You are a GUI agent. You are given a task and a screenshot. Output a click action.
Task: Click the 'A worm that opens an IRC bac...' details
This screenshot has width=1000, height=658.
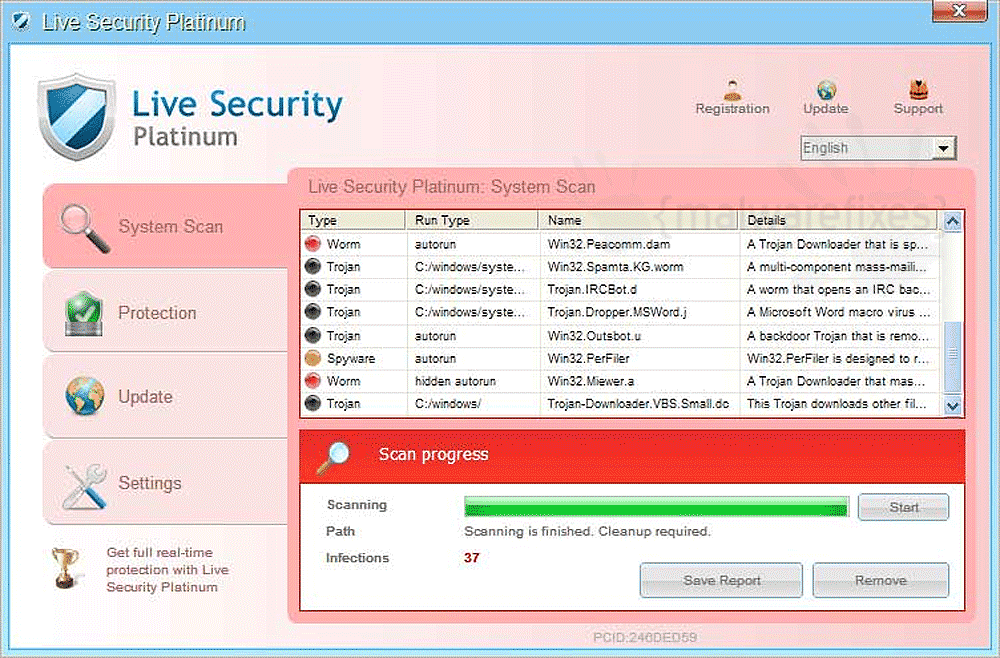click(x=838, y=289)
